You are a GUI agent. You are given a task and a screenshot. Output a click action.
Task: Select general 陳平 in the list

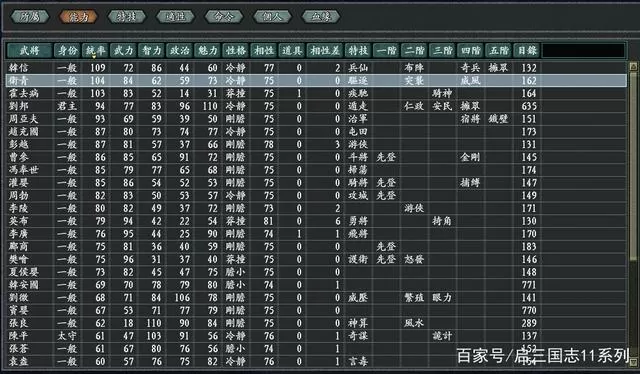tap(19, 336)
